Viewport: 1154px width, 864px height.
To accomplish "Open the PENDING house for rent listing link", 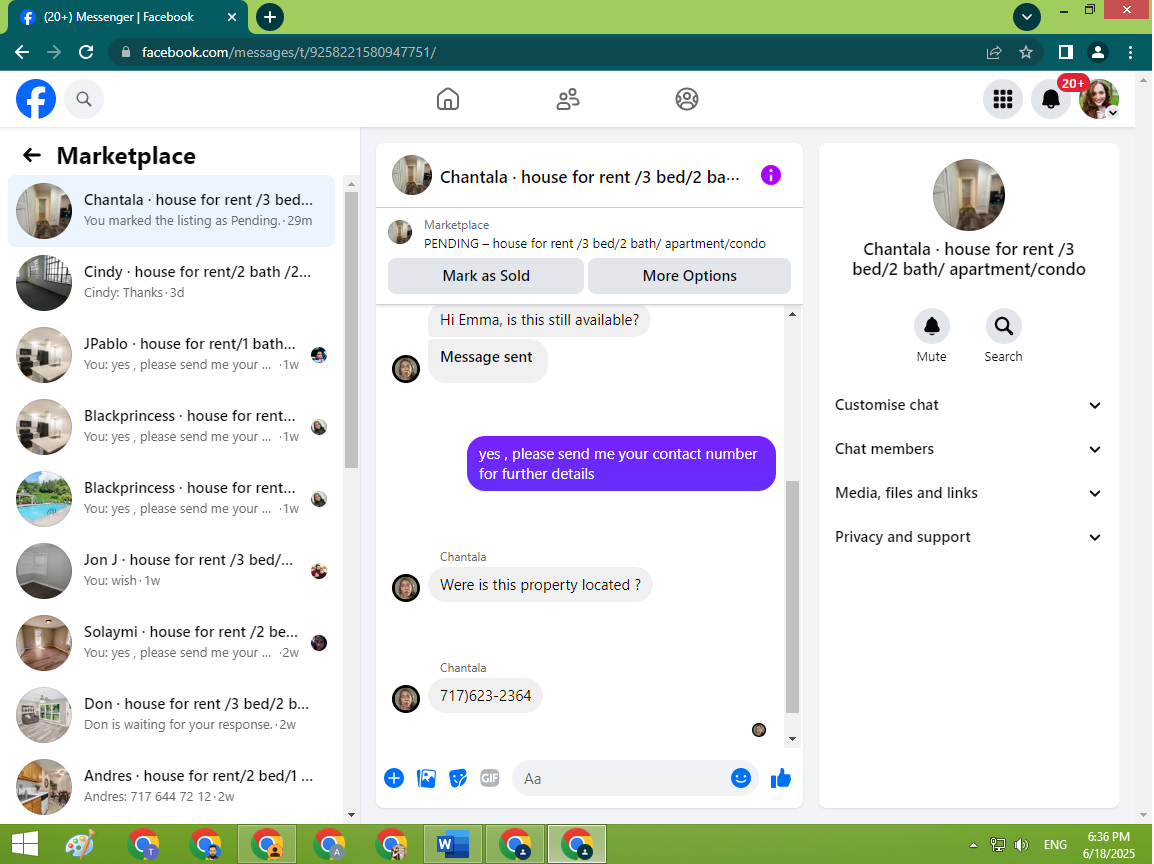I will (595, 244).
